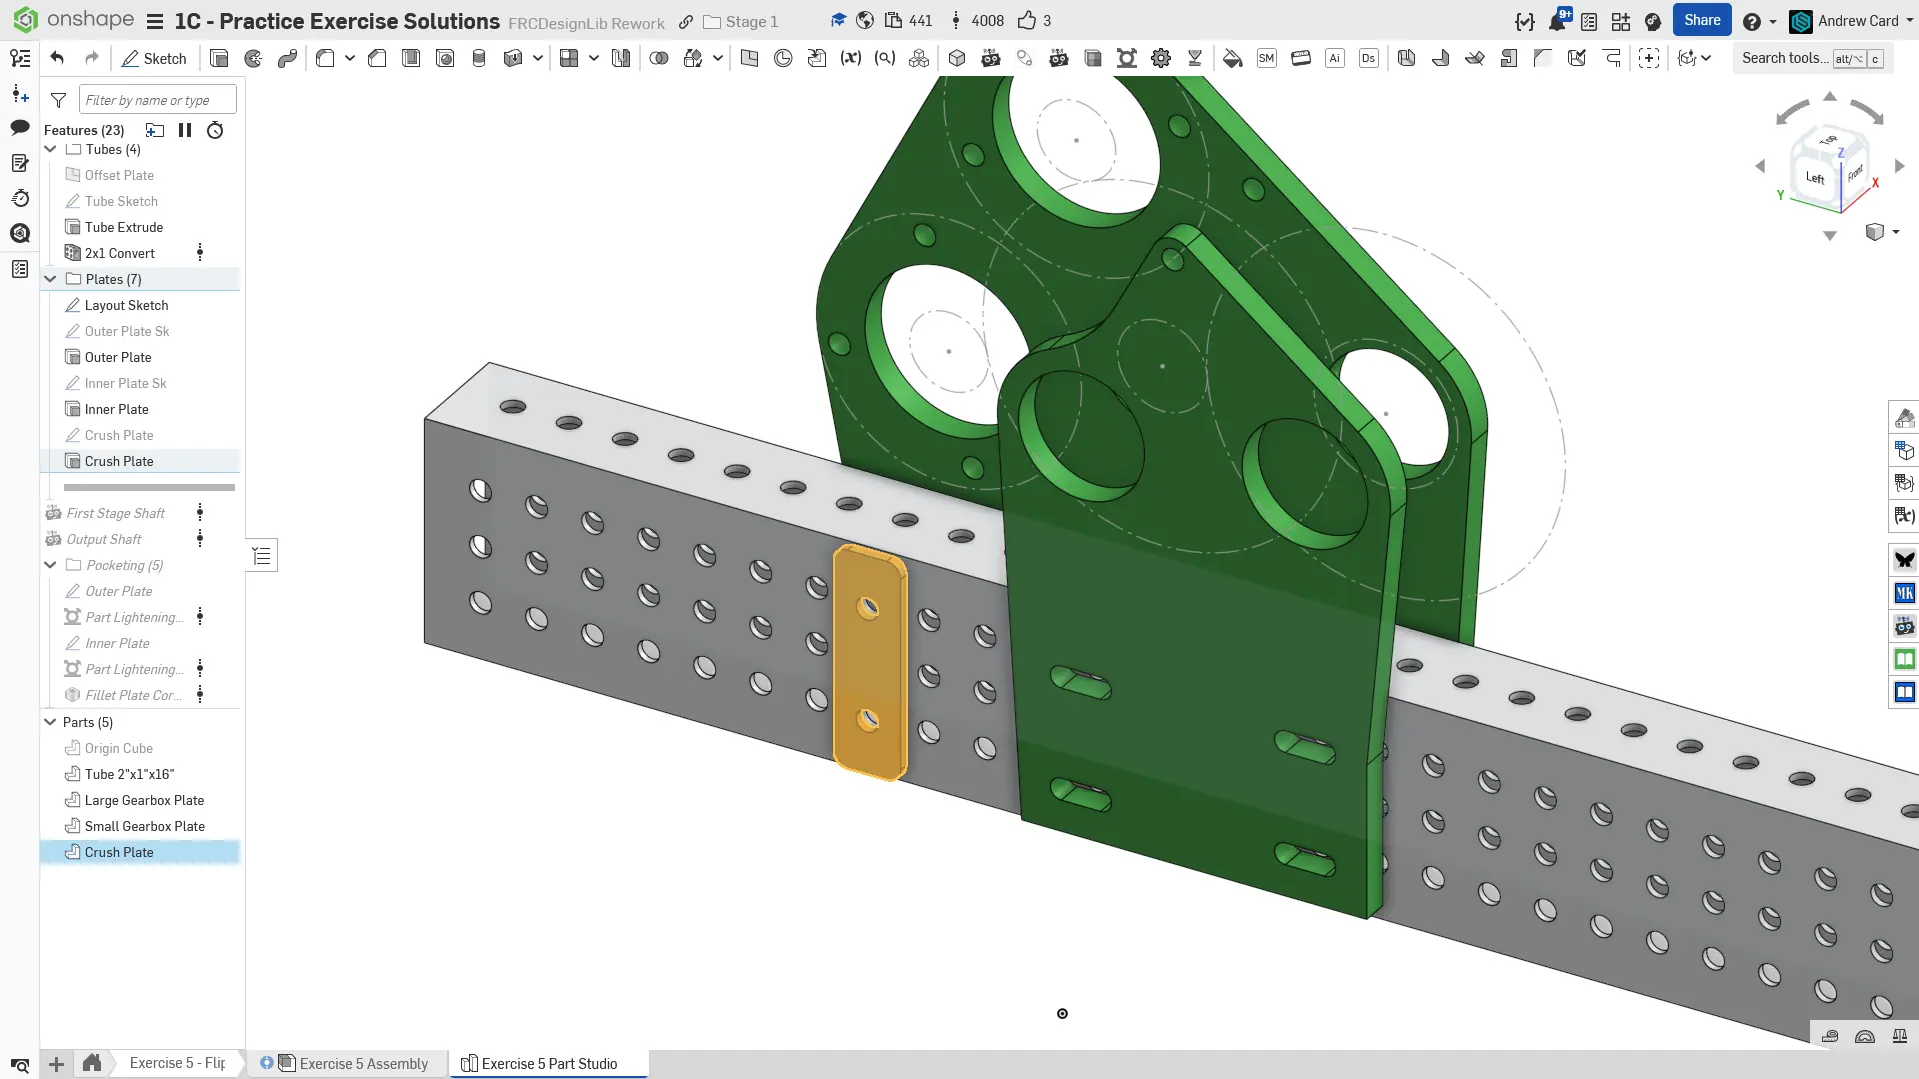
Task: Open the notifications bell
Action: pos(1557,21)
